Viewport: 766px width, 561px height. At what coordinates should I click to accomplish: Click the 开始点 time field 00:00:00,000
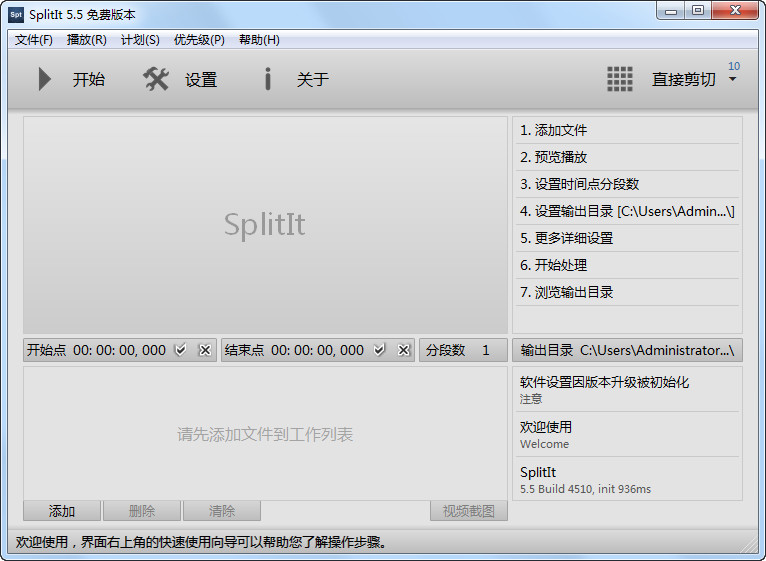pos(120,350)
